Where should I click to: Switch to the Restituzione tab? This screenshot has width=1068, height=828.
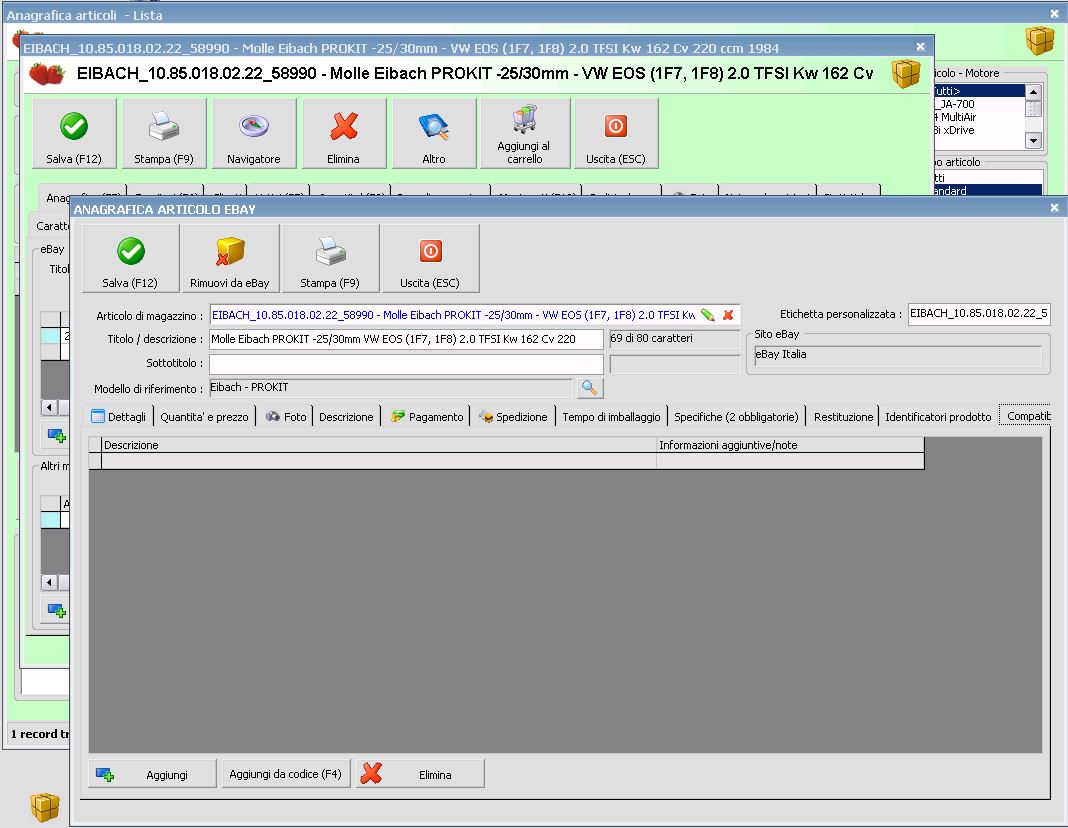pos(843,417)
